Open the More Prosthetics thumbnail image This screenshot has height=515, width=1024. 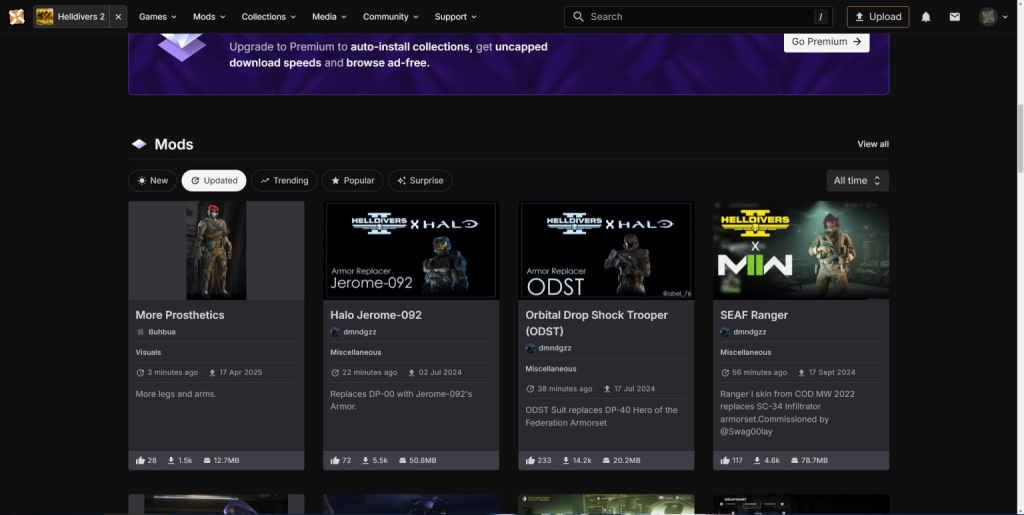click(216, 251)
